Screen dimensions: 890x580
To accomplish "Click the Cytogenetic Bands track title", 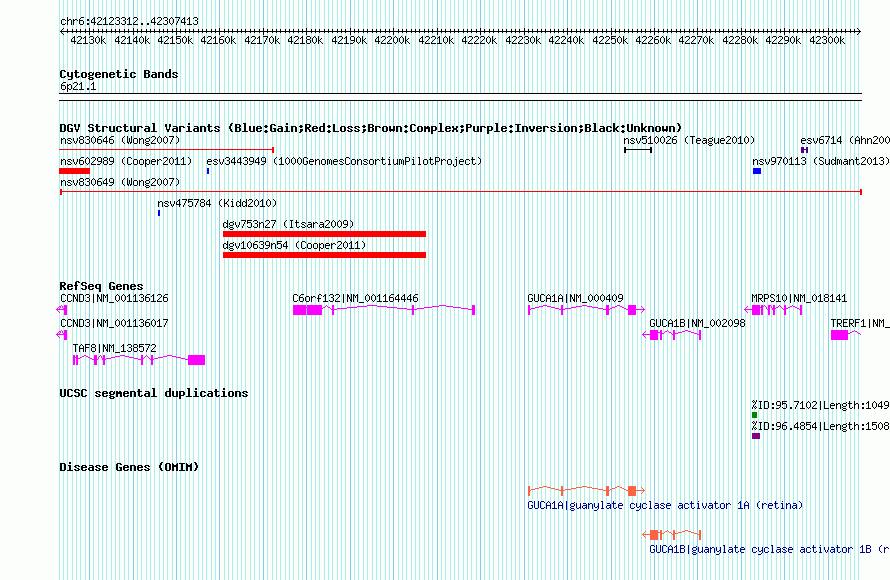I will click(119, 74).
